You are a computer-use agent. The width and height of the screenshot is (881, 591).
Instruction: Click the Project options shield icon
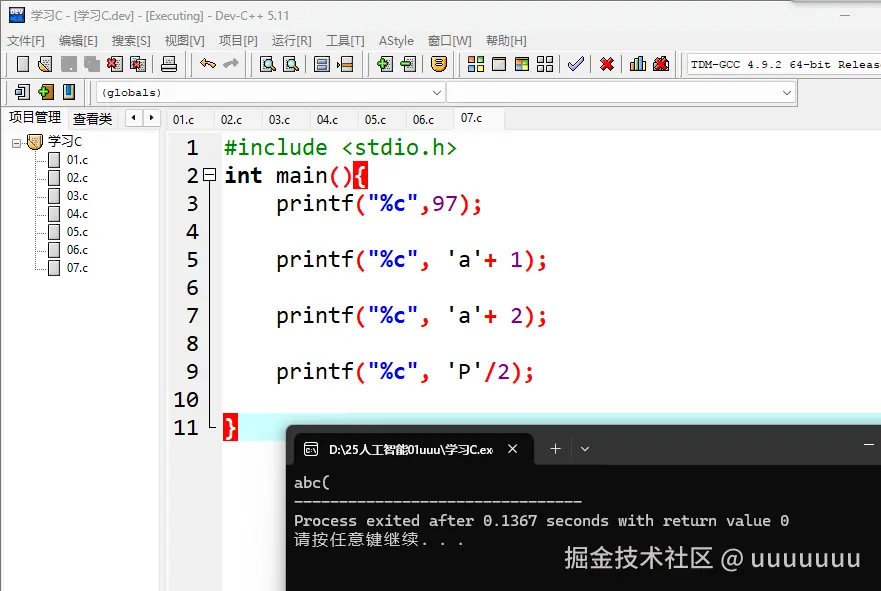pyautogui.click(x=439, y=64)
